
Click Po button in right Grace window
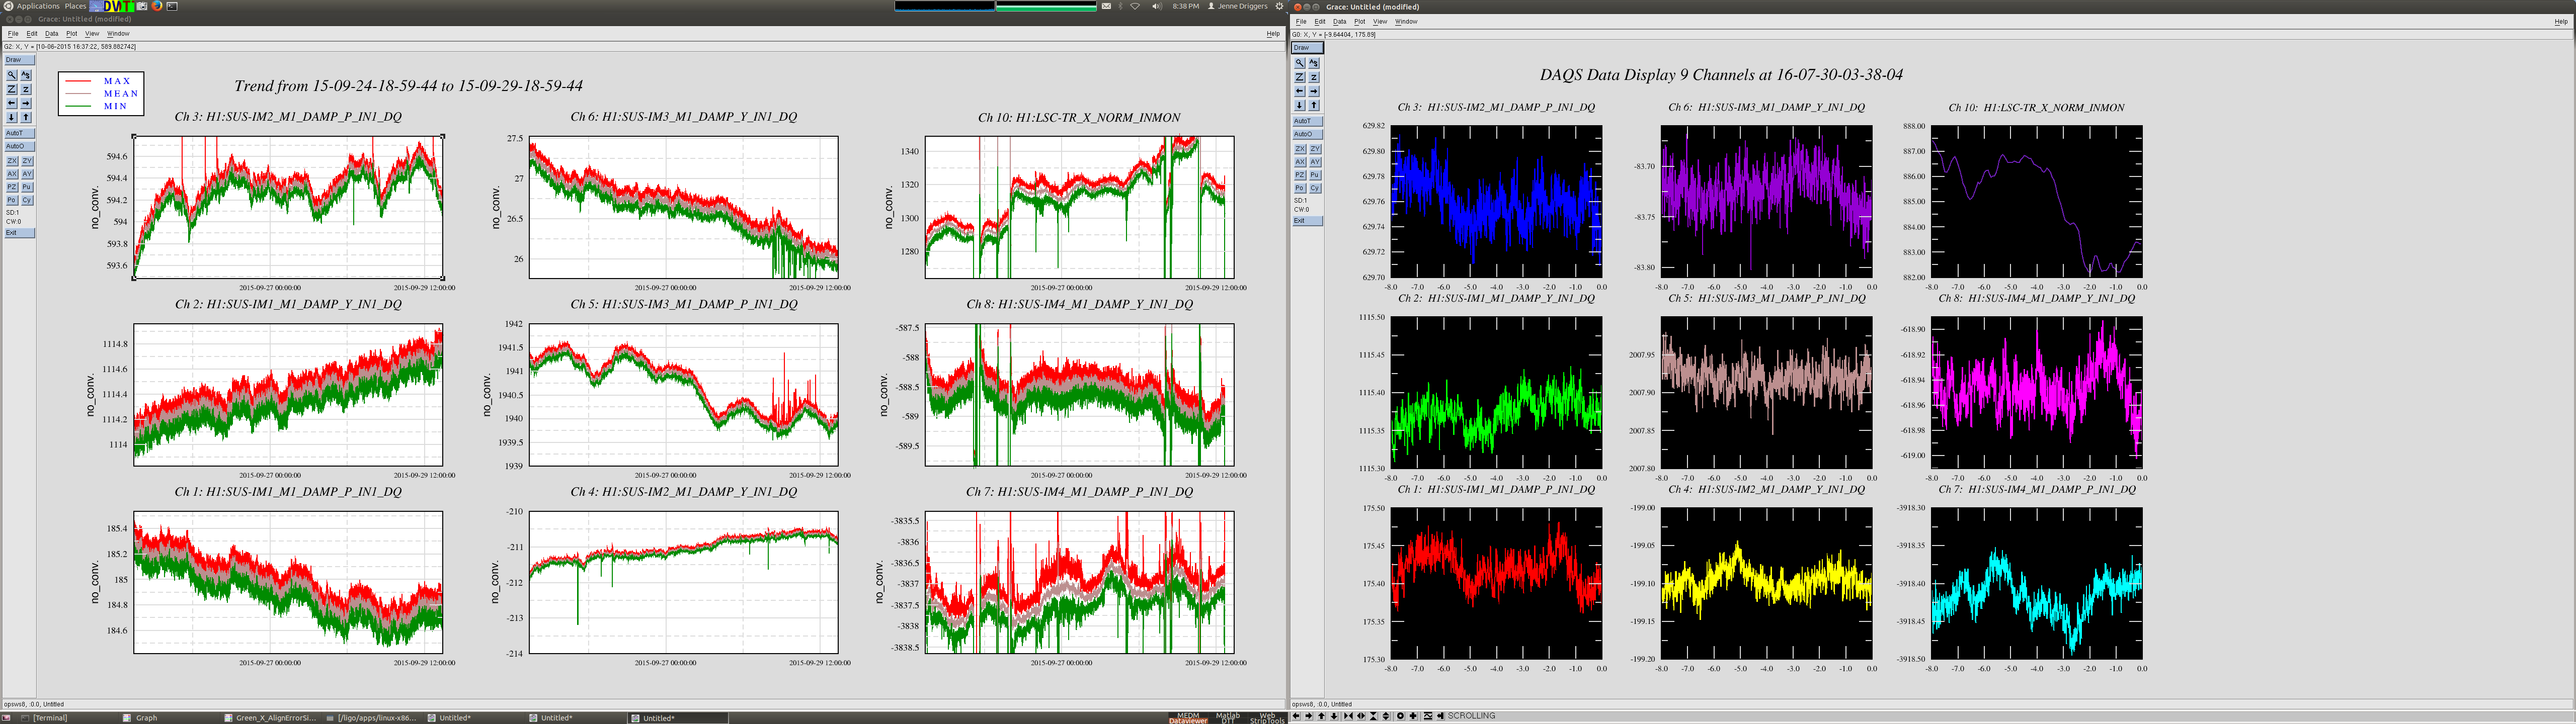[1300, 188]
